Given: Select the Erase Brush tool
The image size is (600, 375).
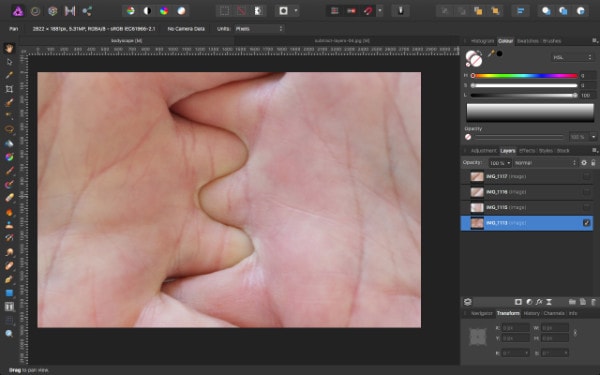Looking at the screenshot, I should (9, 198).
